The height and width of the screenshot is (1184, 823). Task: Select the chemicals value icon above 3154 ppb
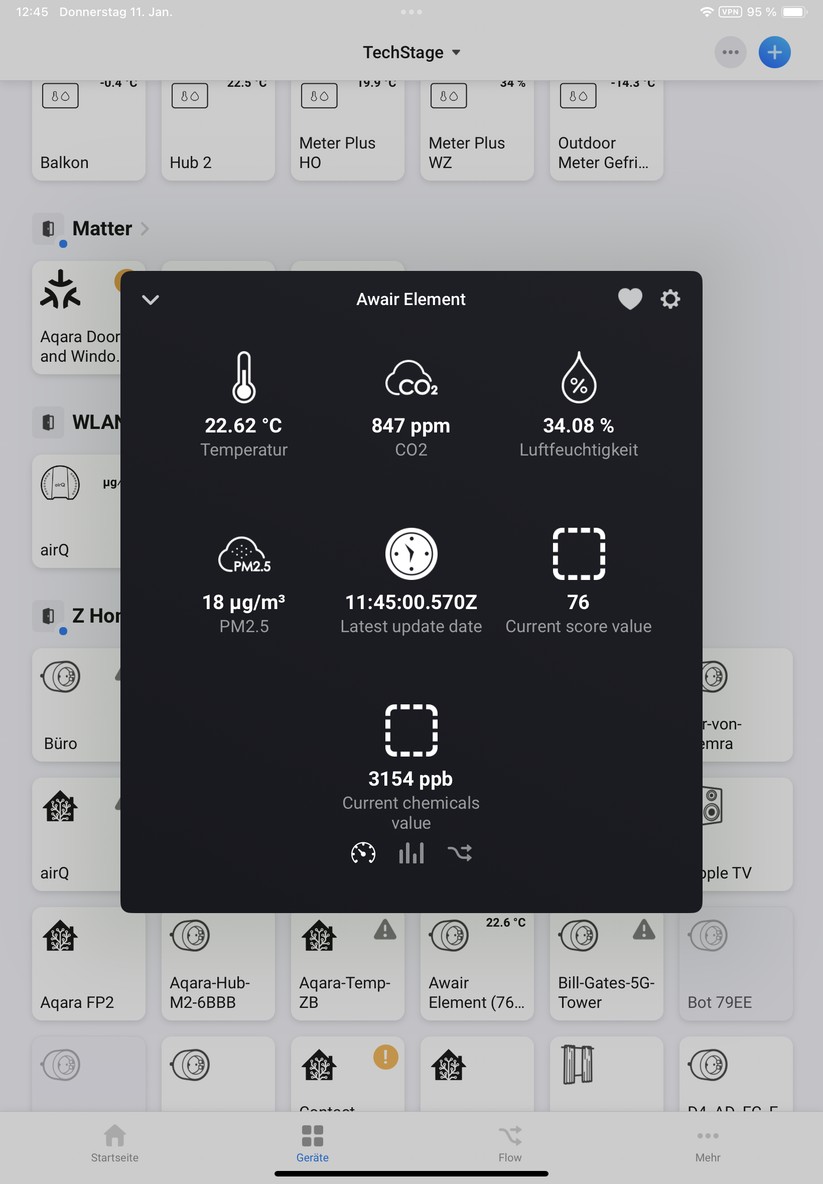click(411, 730)
